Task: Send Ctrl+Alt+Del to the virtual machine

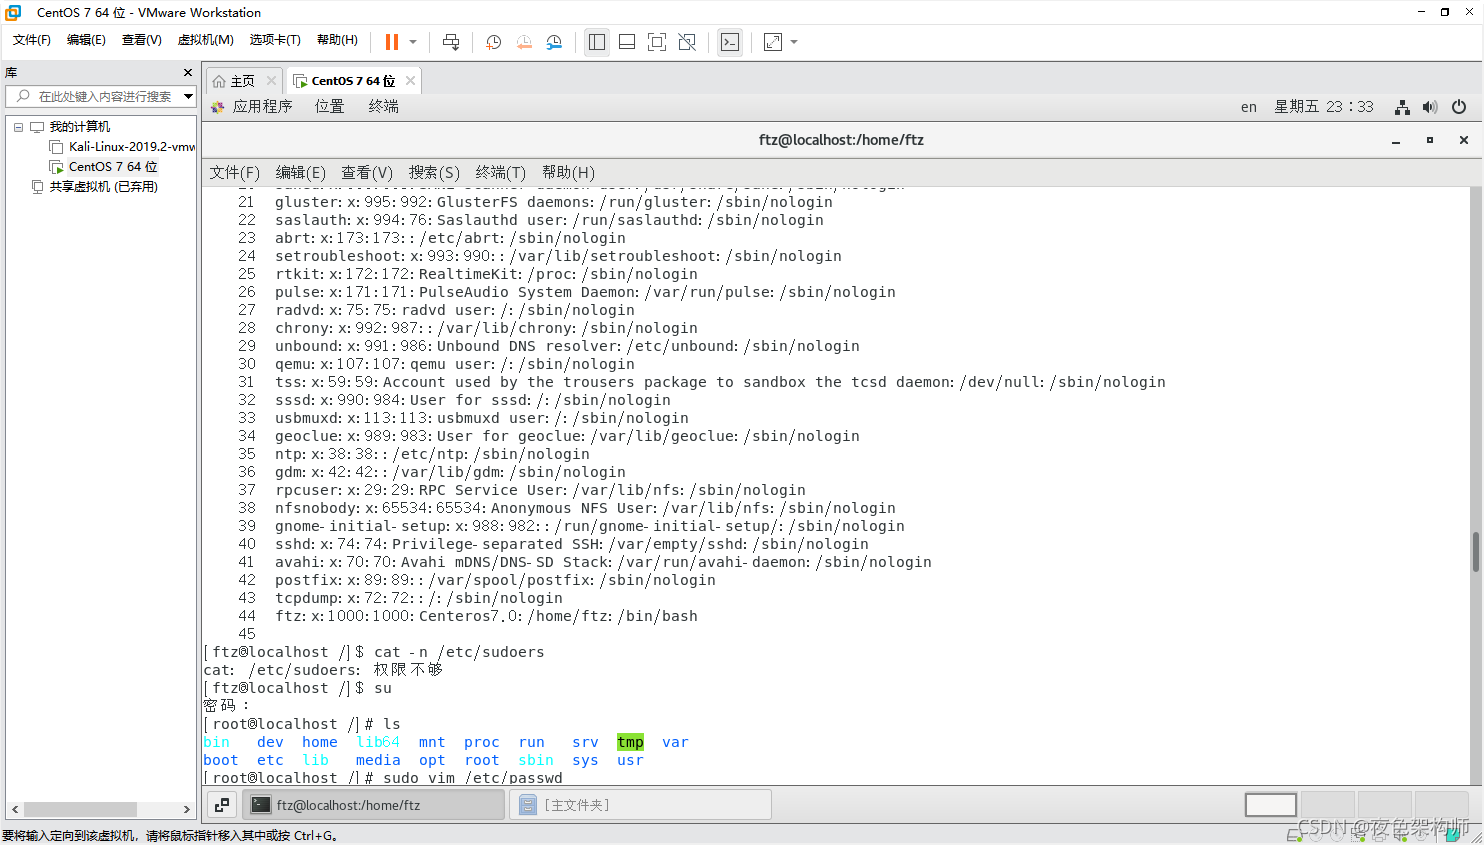Action: point(451,42)
